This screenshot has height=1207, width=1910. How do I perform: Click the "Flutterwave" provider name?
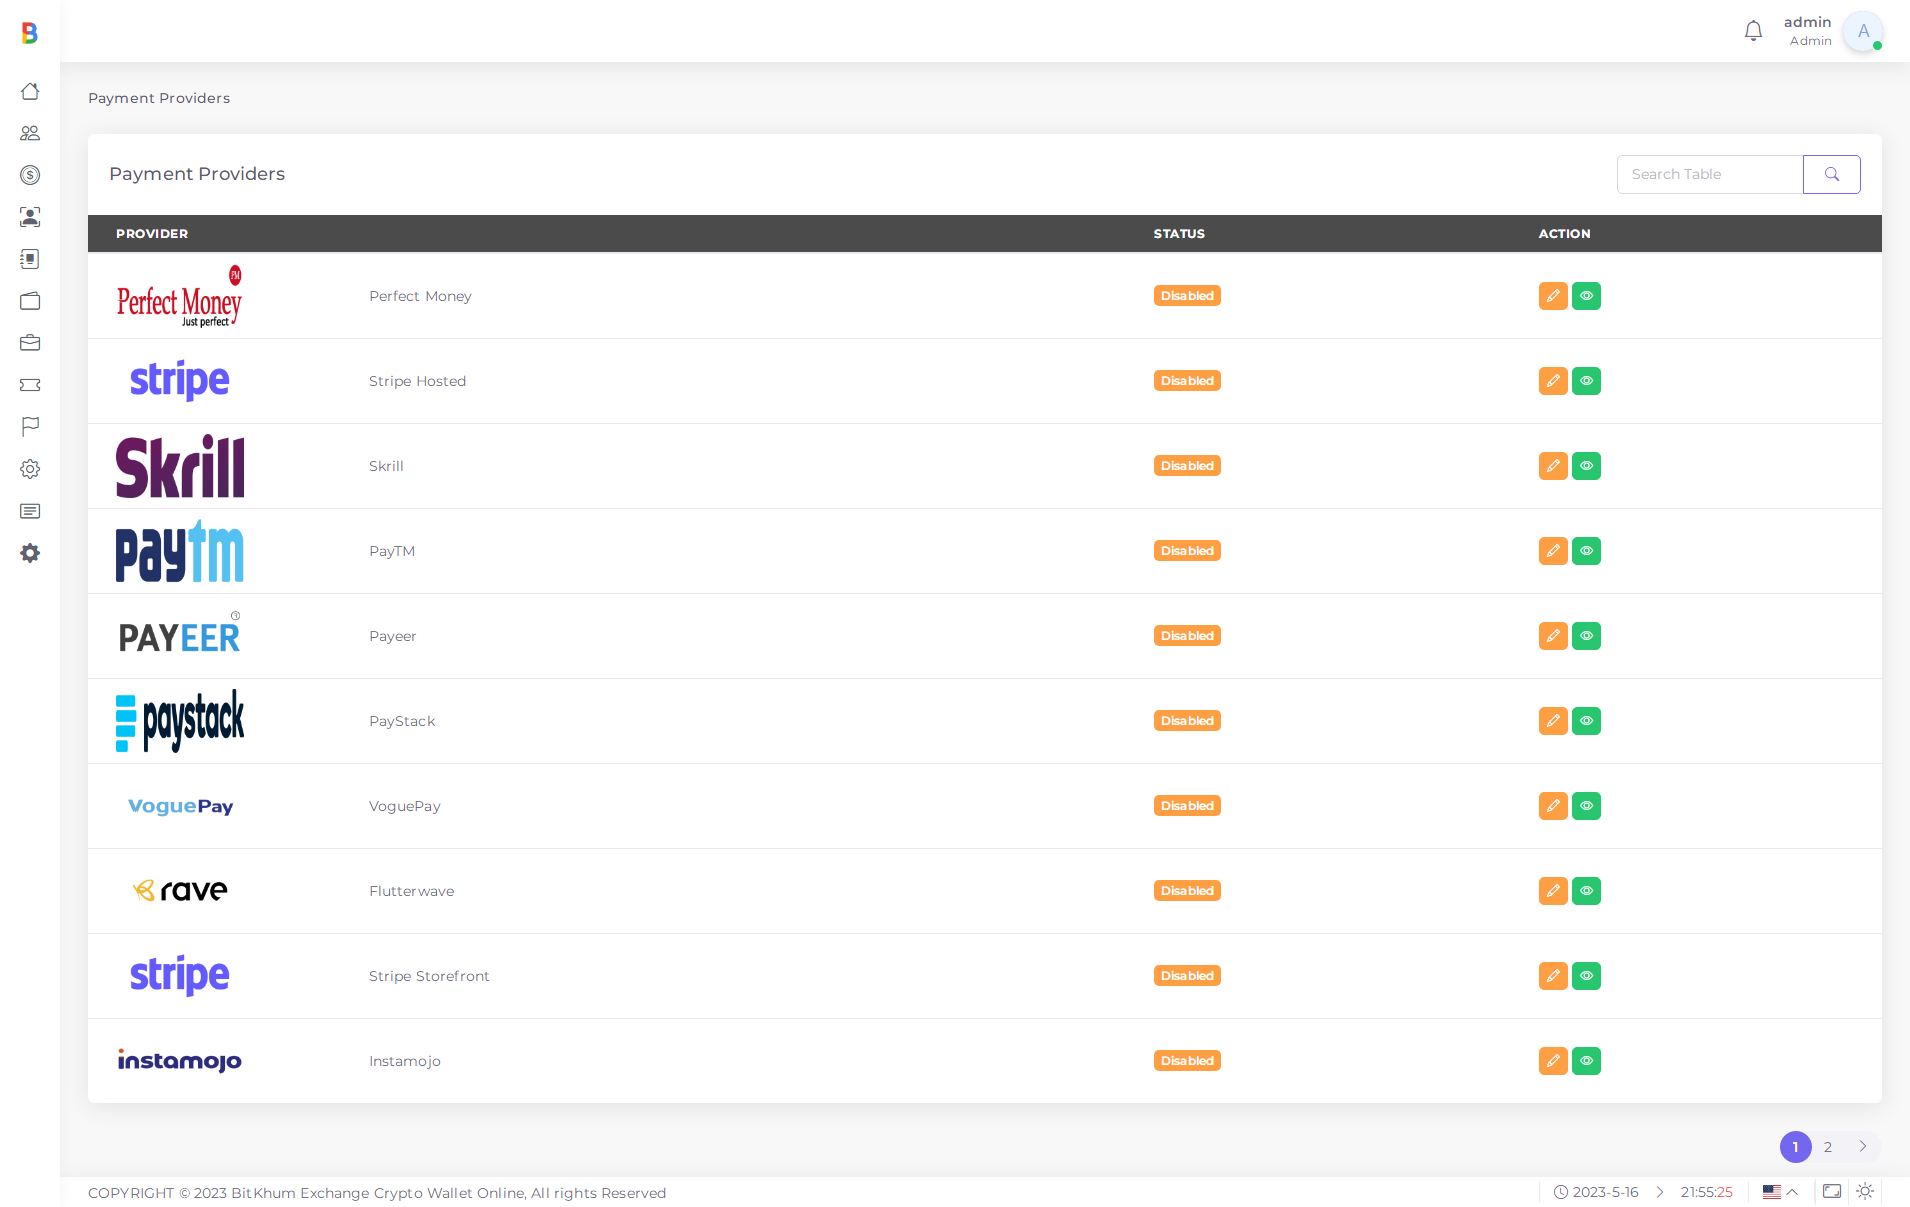[x=411, y=891]
